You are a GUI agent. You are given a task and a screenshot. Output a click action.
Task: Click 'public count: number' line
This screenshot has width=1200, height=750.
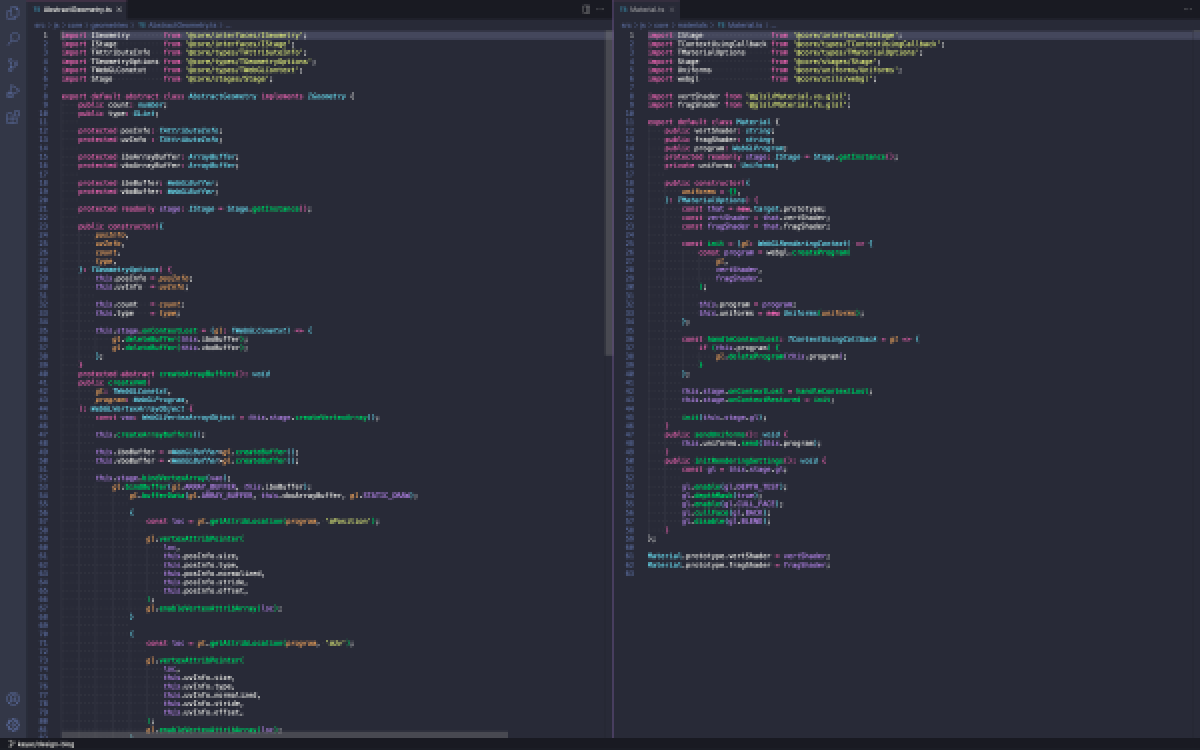point(122,103)
